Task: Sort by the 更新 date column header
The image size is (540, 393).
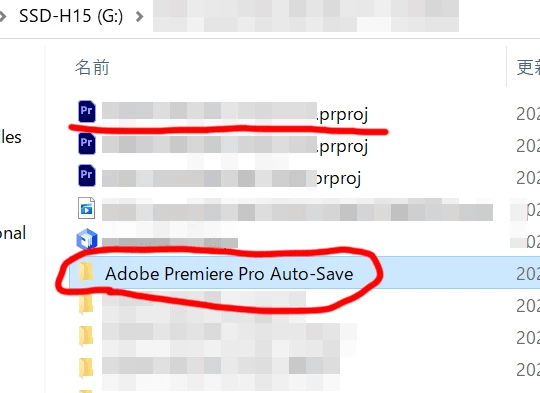Action: pyautogui.click(x=528, y=67)
